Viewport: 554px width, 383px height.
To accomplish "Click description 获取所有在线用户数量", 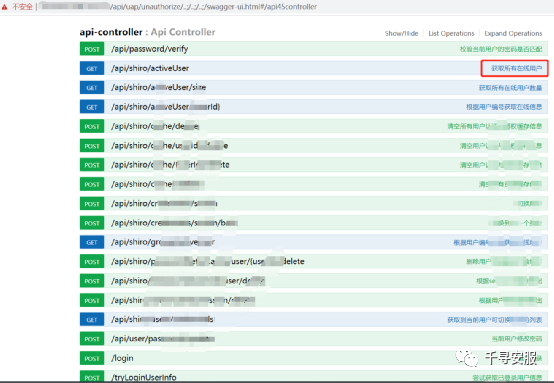I will (x=510, y=88).
